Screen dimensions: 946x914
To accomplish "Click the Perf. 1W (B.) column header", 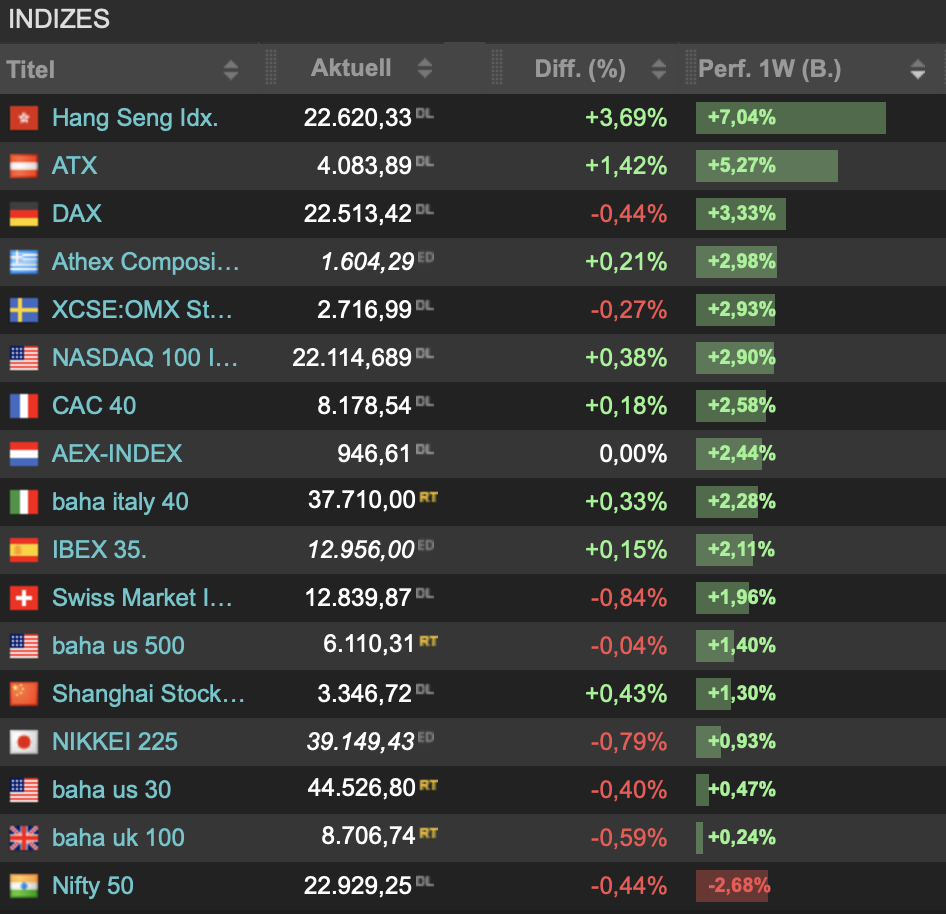I will 769,69.
